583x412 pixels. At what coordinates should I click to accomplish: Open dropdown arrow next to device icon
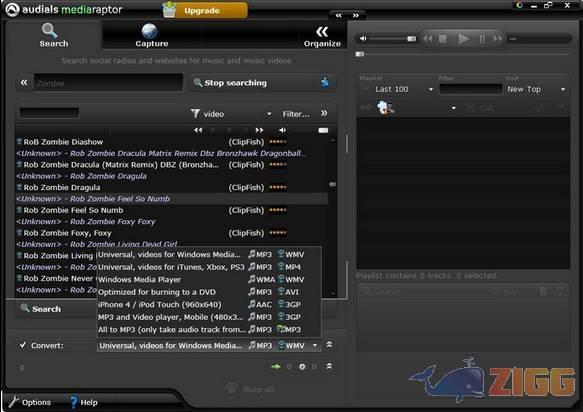pos(453,108)
